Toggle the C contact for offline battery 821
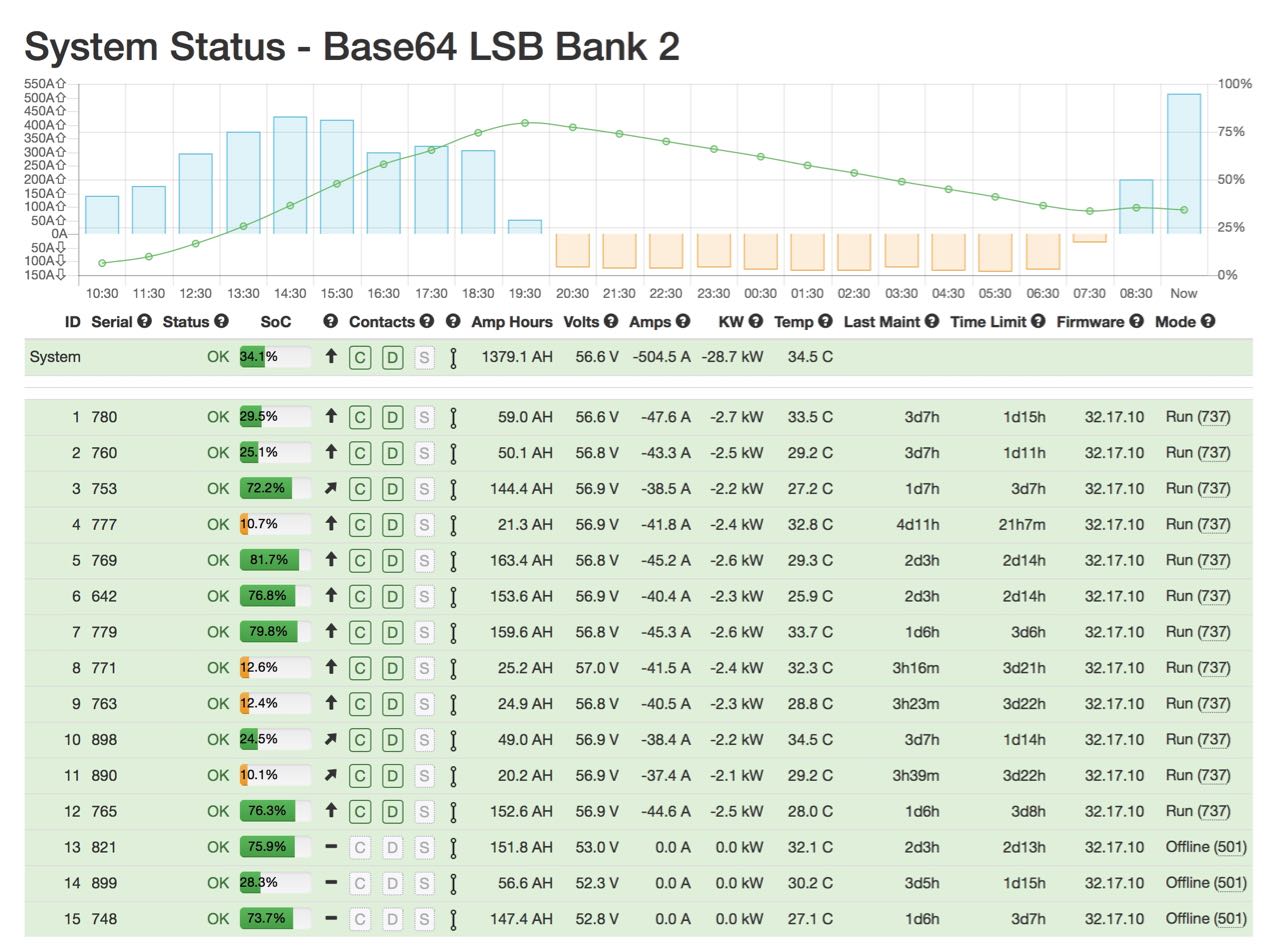Image resolution: width=1280 pixels, height=950 pixels. (x=360, y=847)
